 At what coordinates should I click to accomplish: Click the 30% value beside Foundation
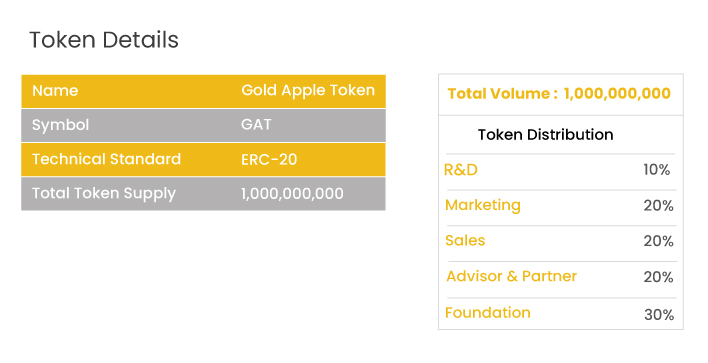659,315
